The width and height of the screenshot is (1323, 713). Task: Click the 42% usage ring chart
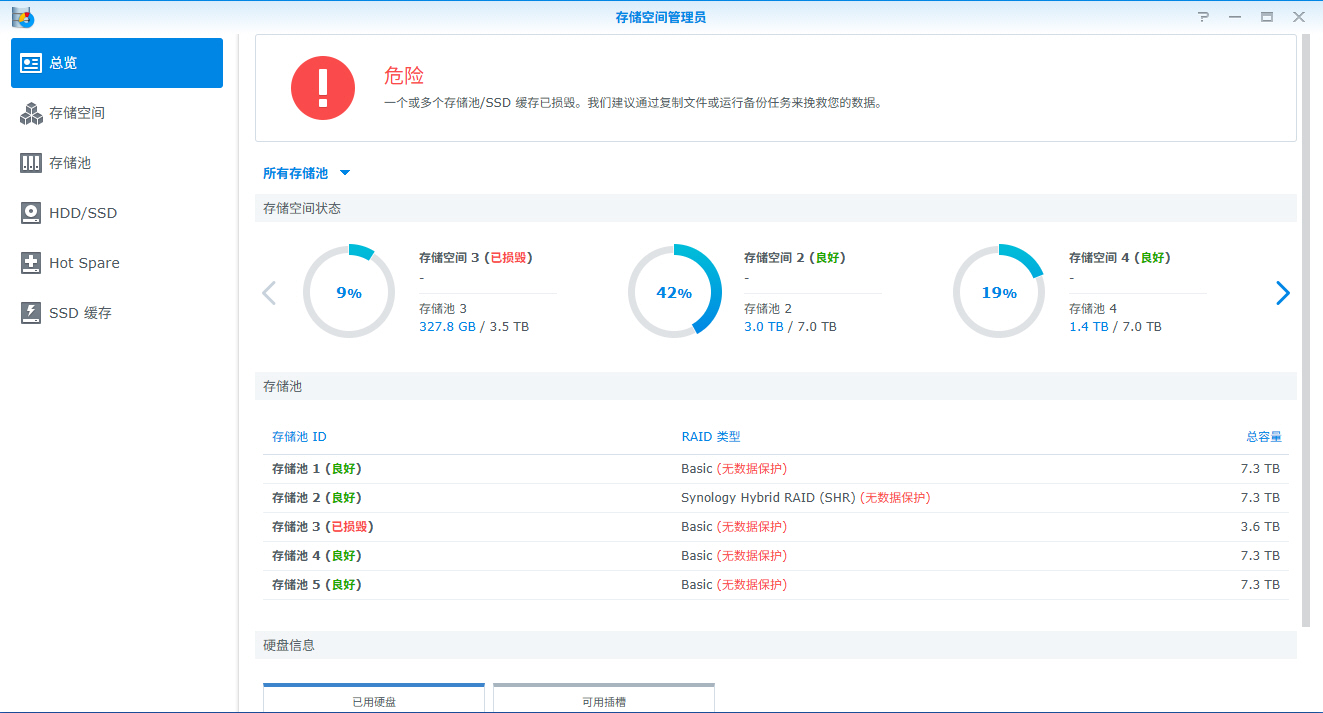pos(673,293)
